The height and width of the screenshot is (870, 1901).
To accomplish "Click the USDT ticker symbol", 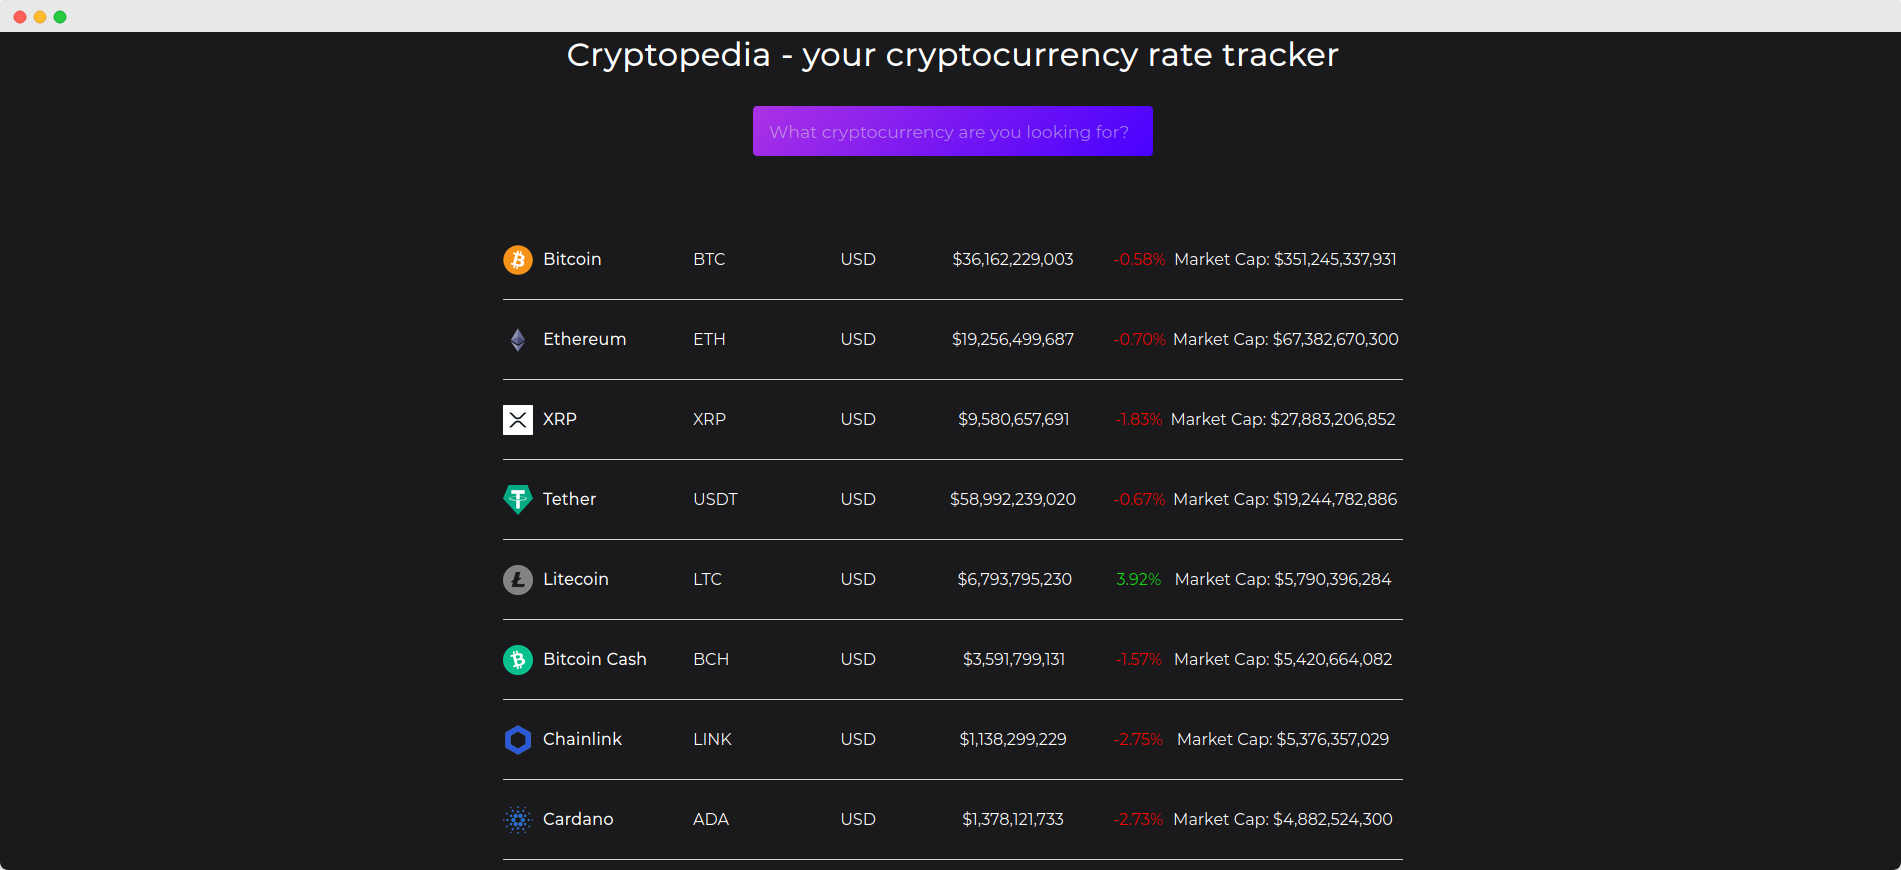I will (x=715, y=499).
